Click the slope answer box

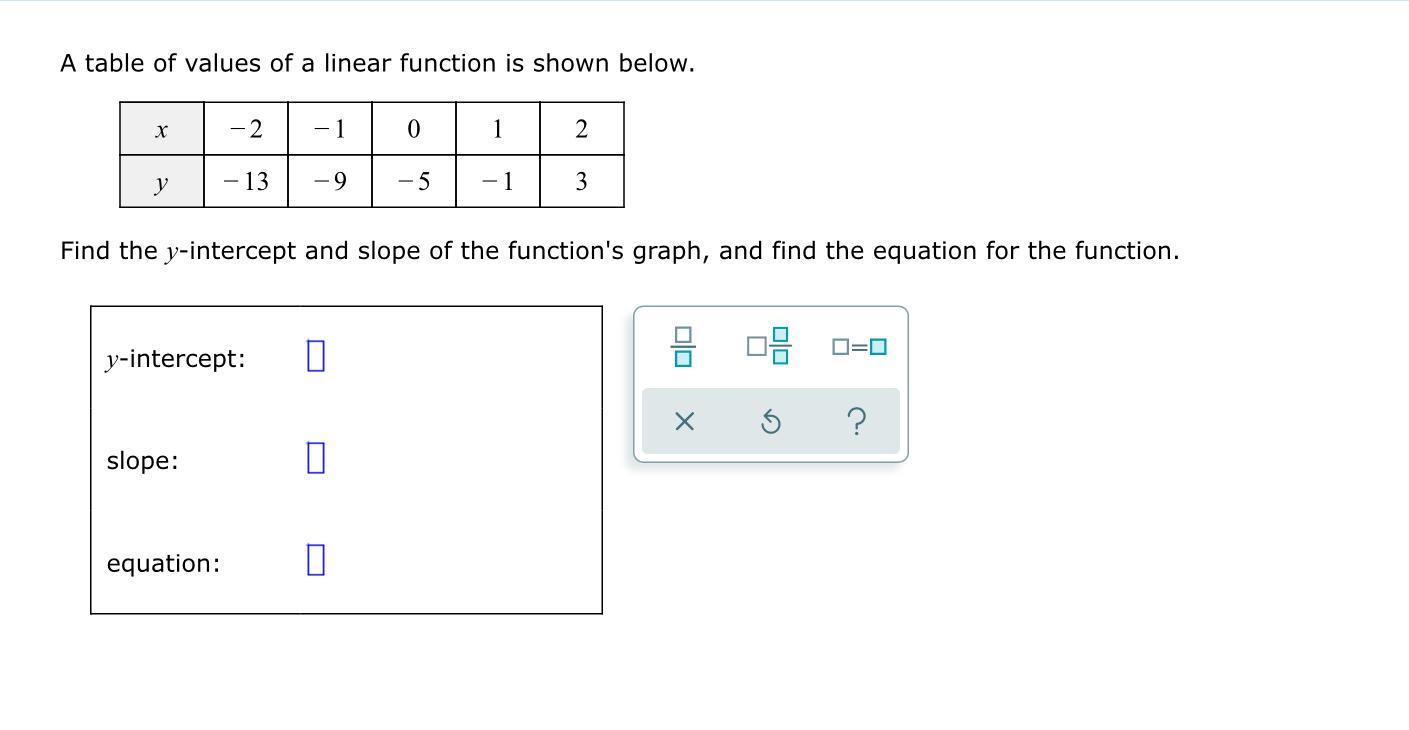315,458
